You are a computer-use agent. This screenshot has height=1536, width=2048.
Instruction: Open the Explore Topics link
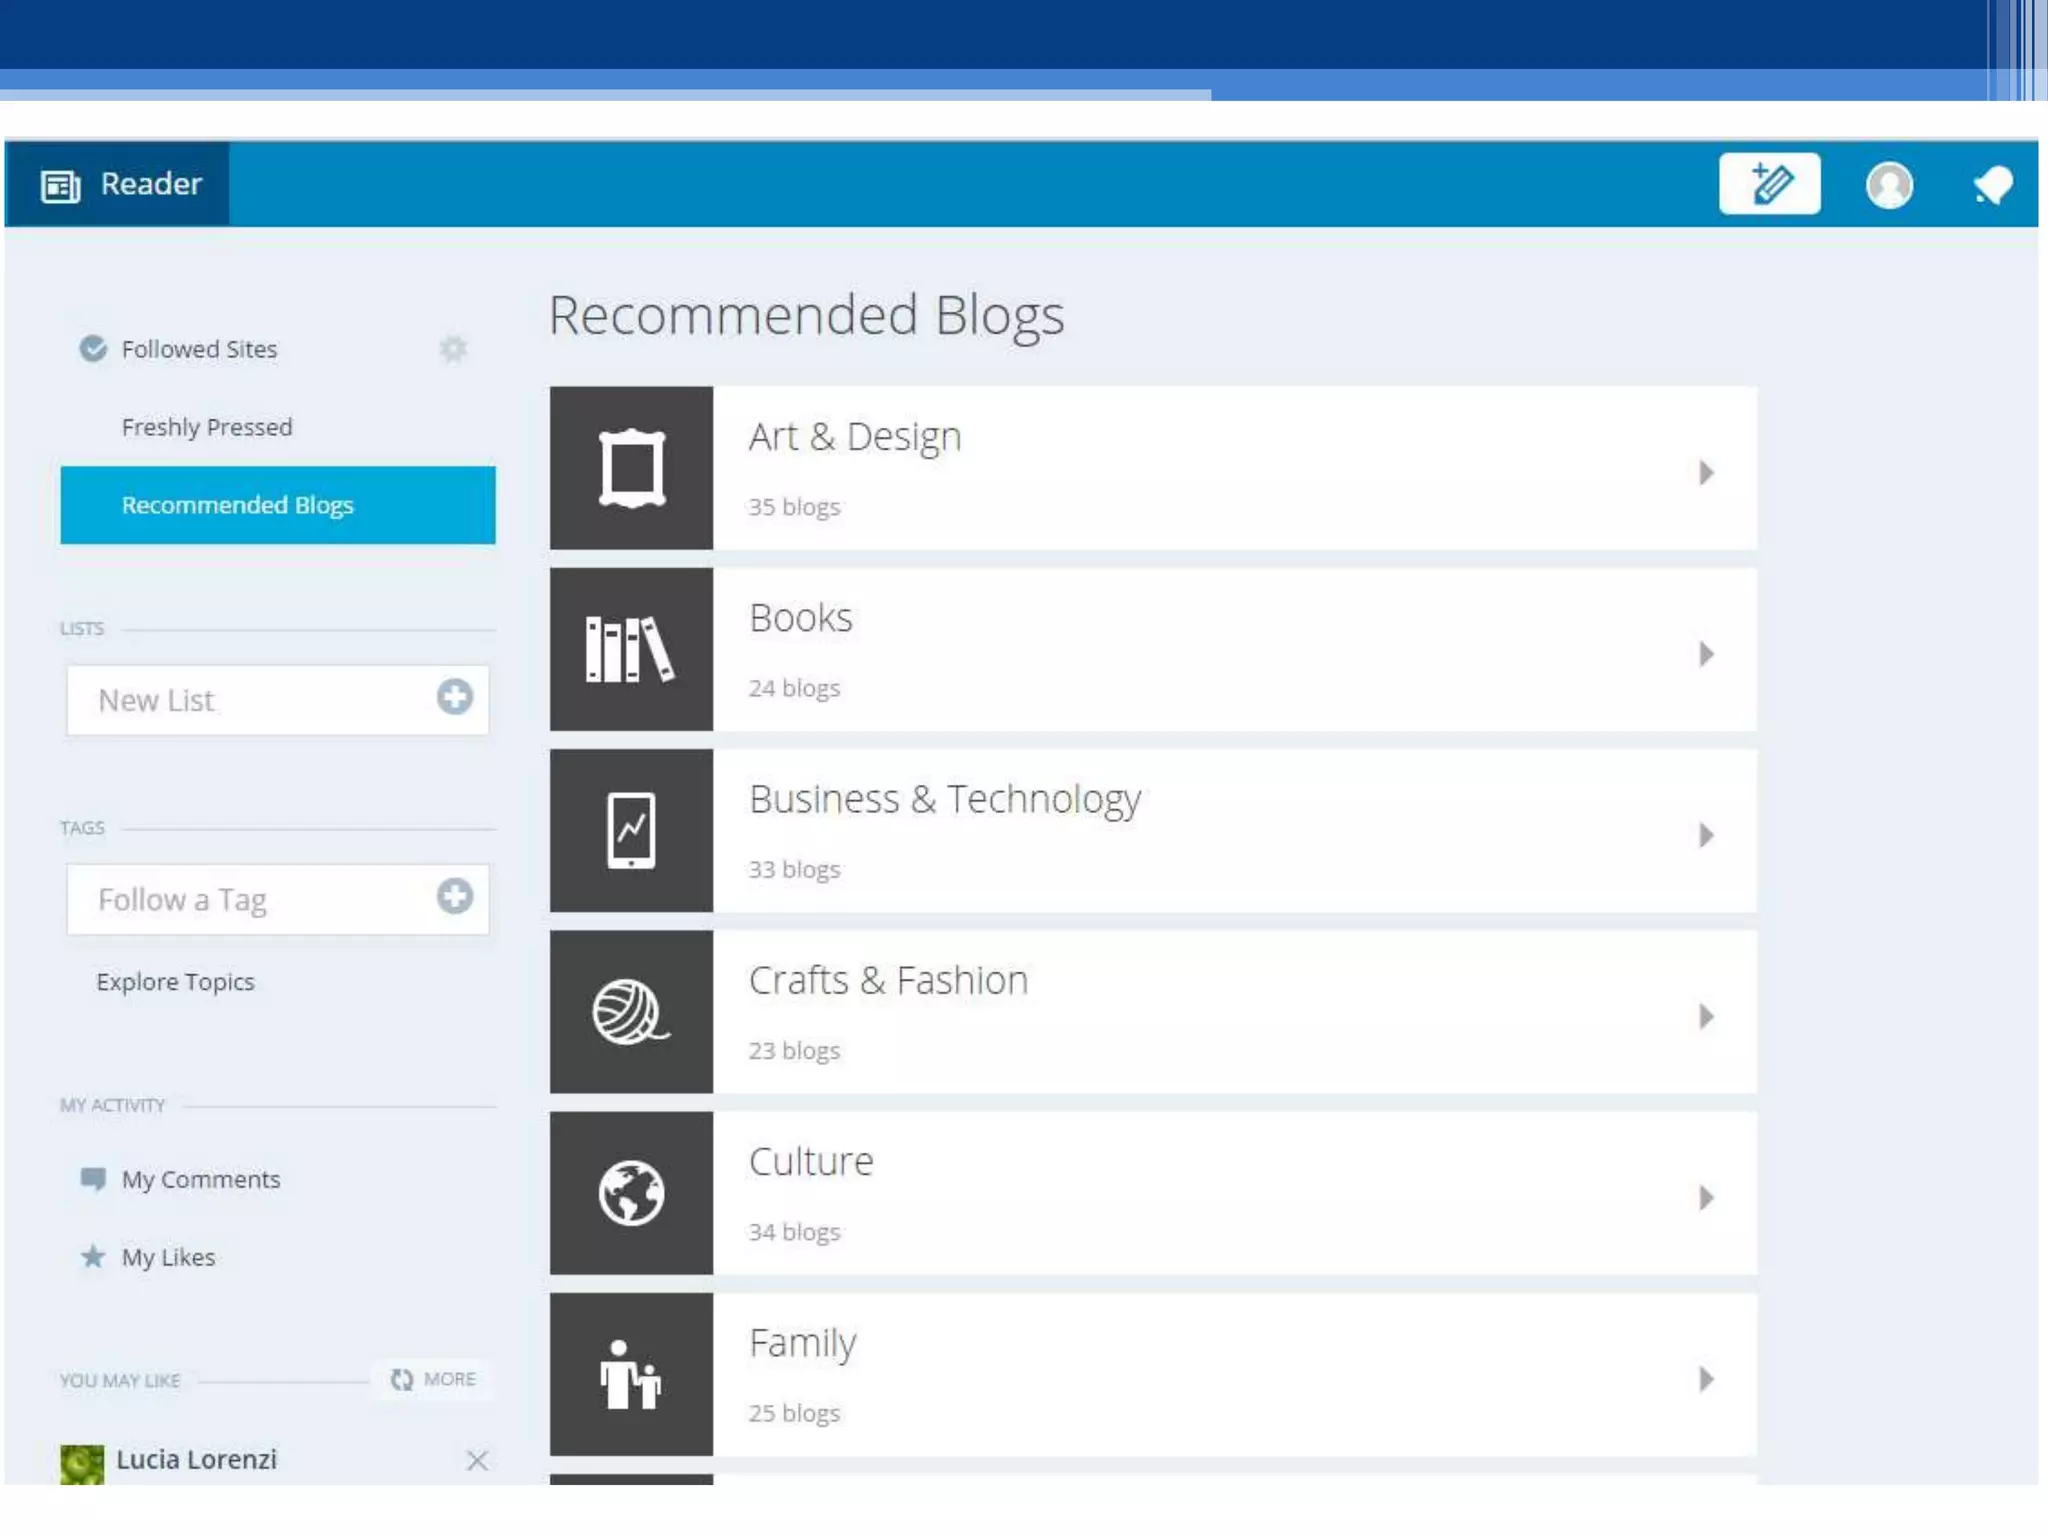(175, 982)
